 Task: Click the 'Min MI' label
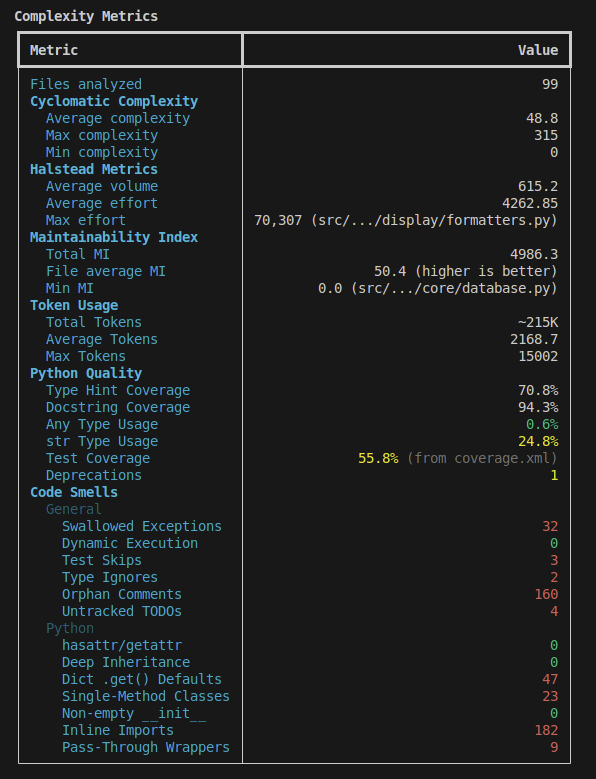(70, 288)
